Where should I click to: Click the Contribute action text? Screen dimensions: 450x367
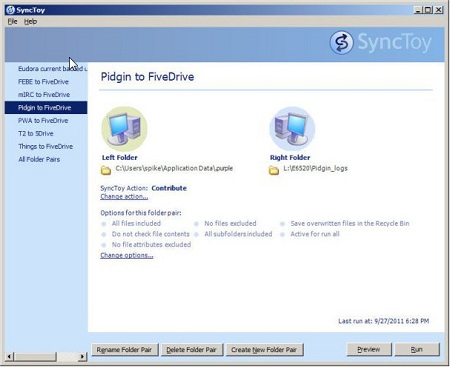(169, 188)
